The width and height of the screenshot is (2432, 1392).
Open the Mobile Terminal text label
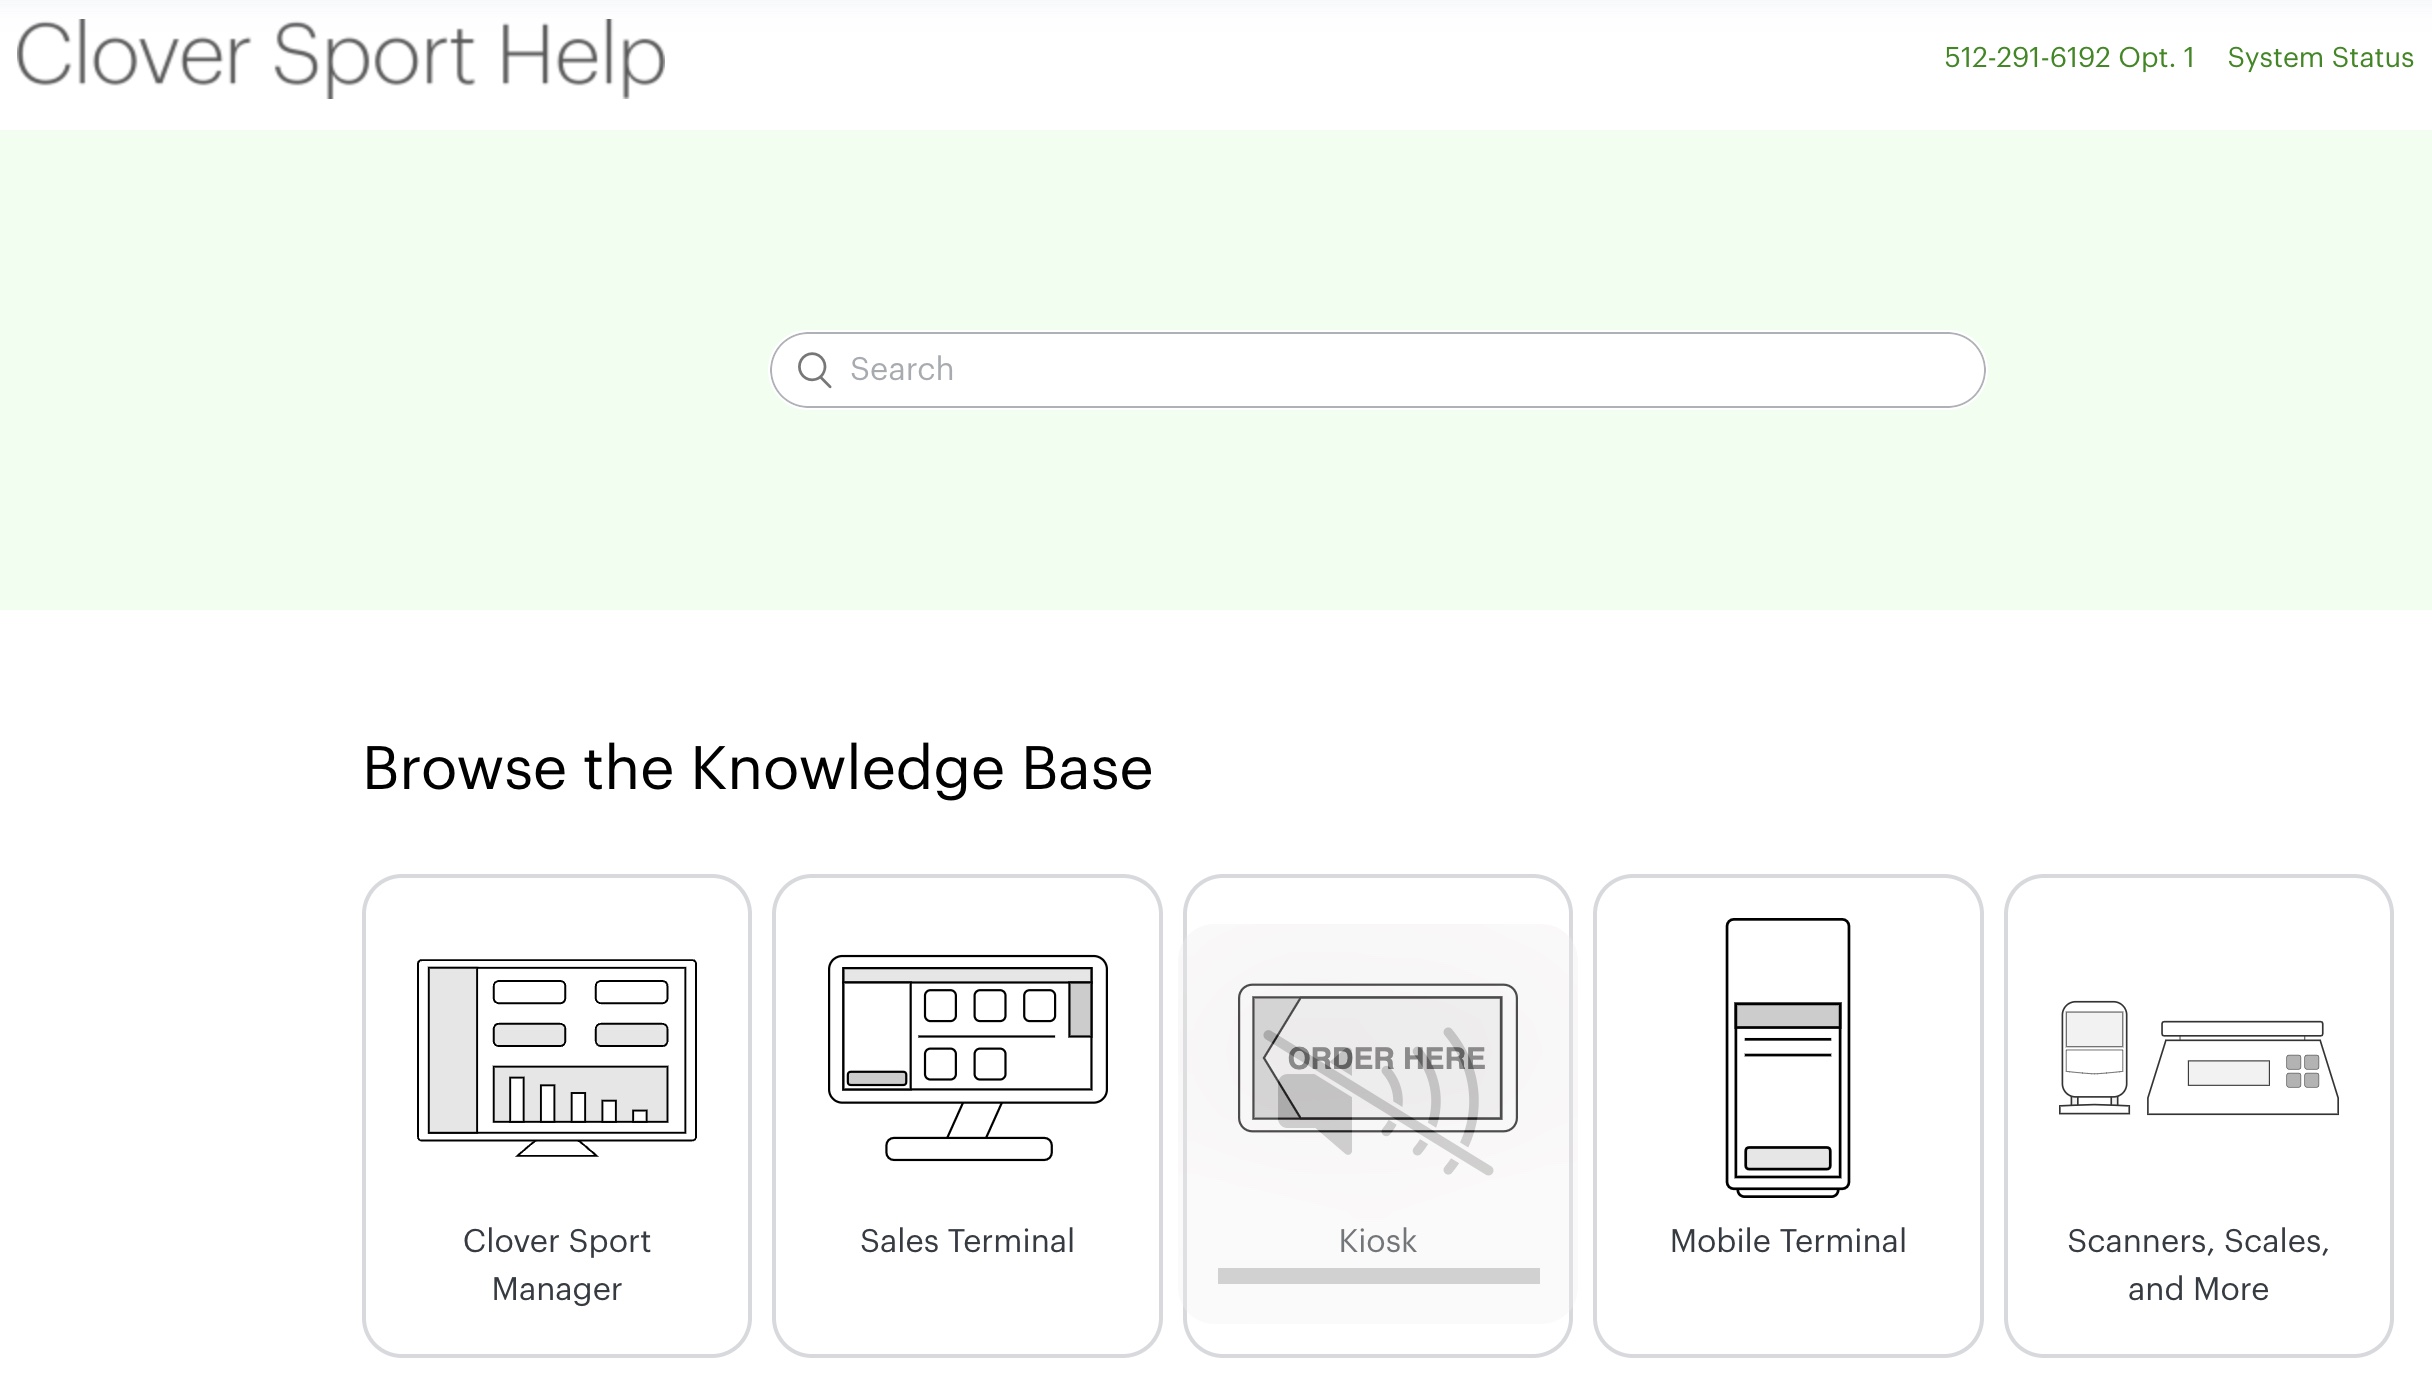tap(1788, 1241)
